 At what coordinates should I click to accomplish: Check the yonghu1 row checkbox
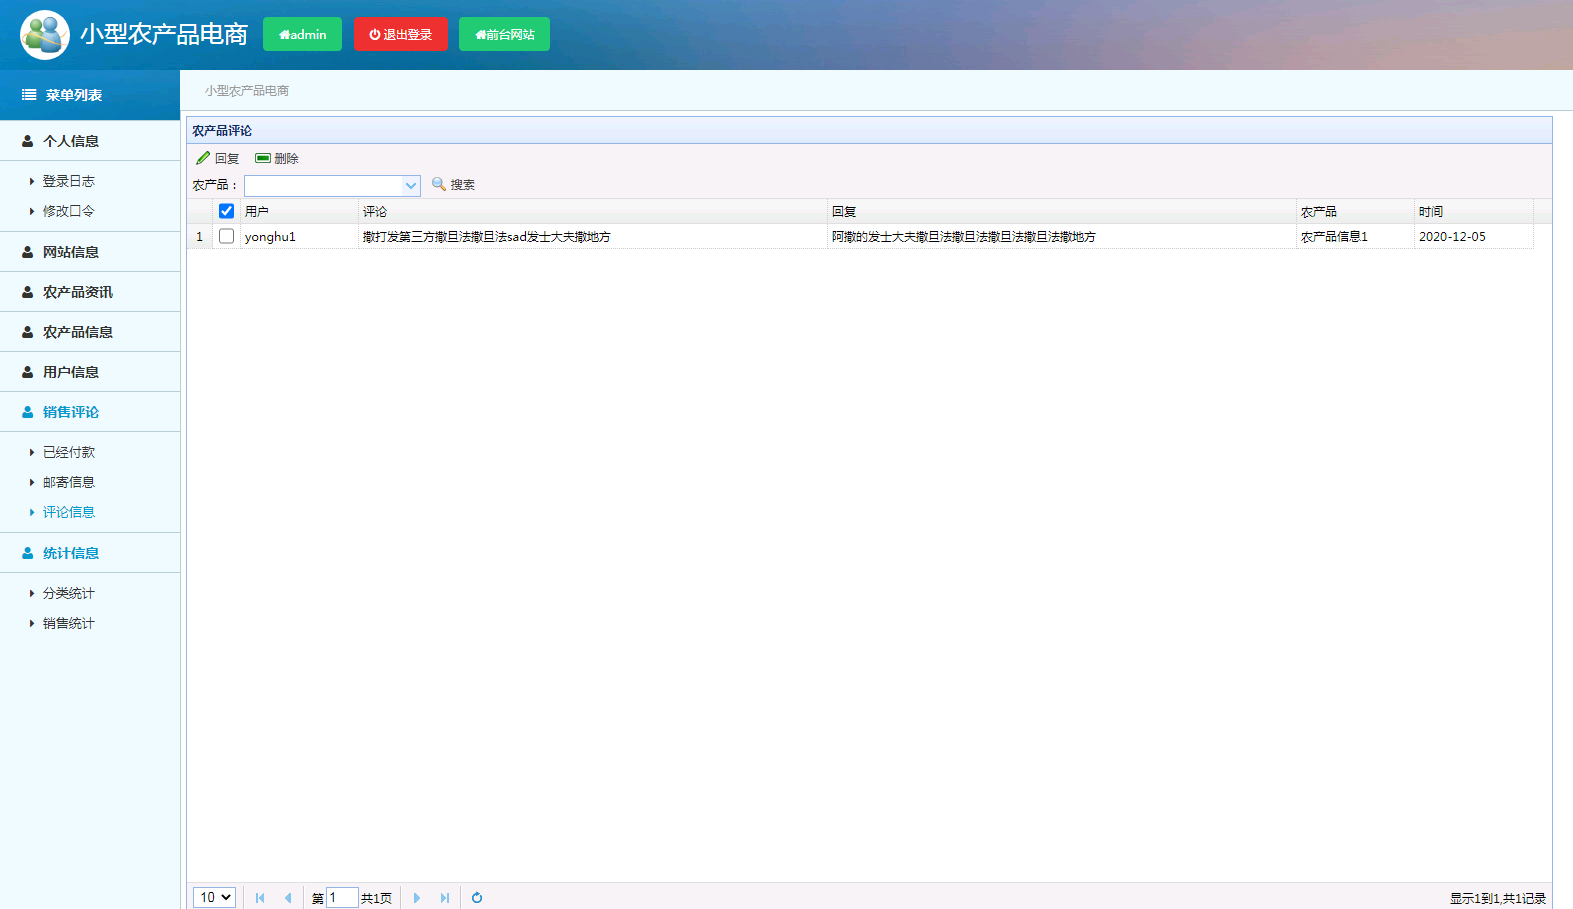tap(226, 236)
